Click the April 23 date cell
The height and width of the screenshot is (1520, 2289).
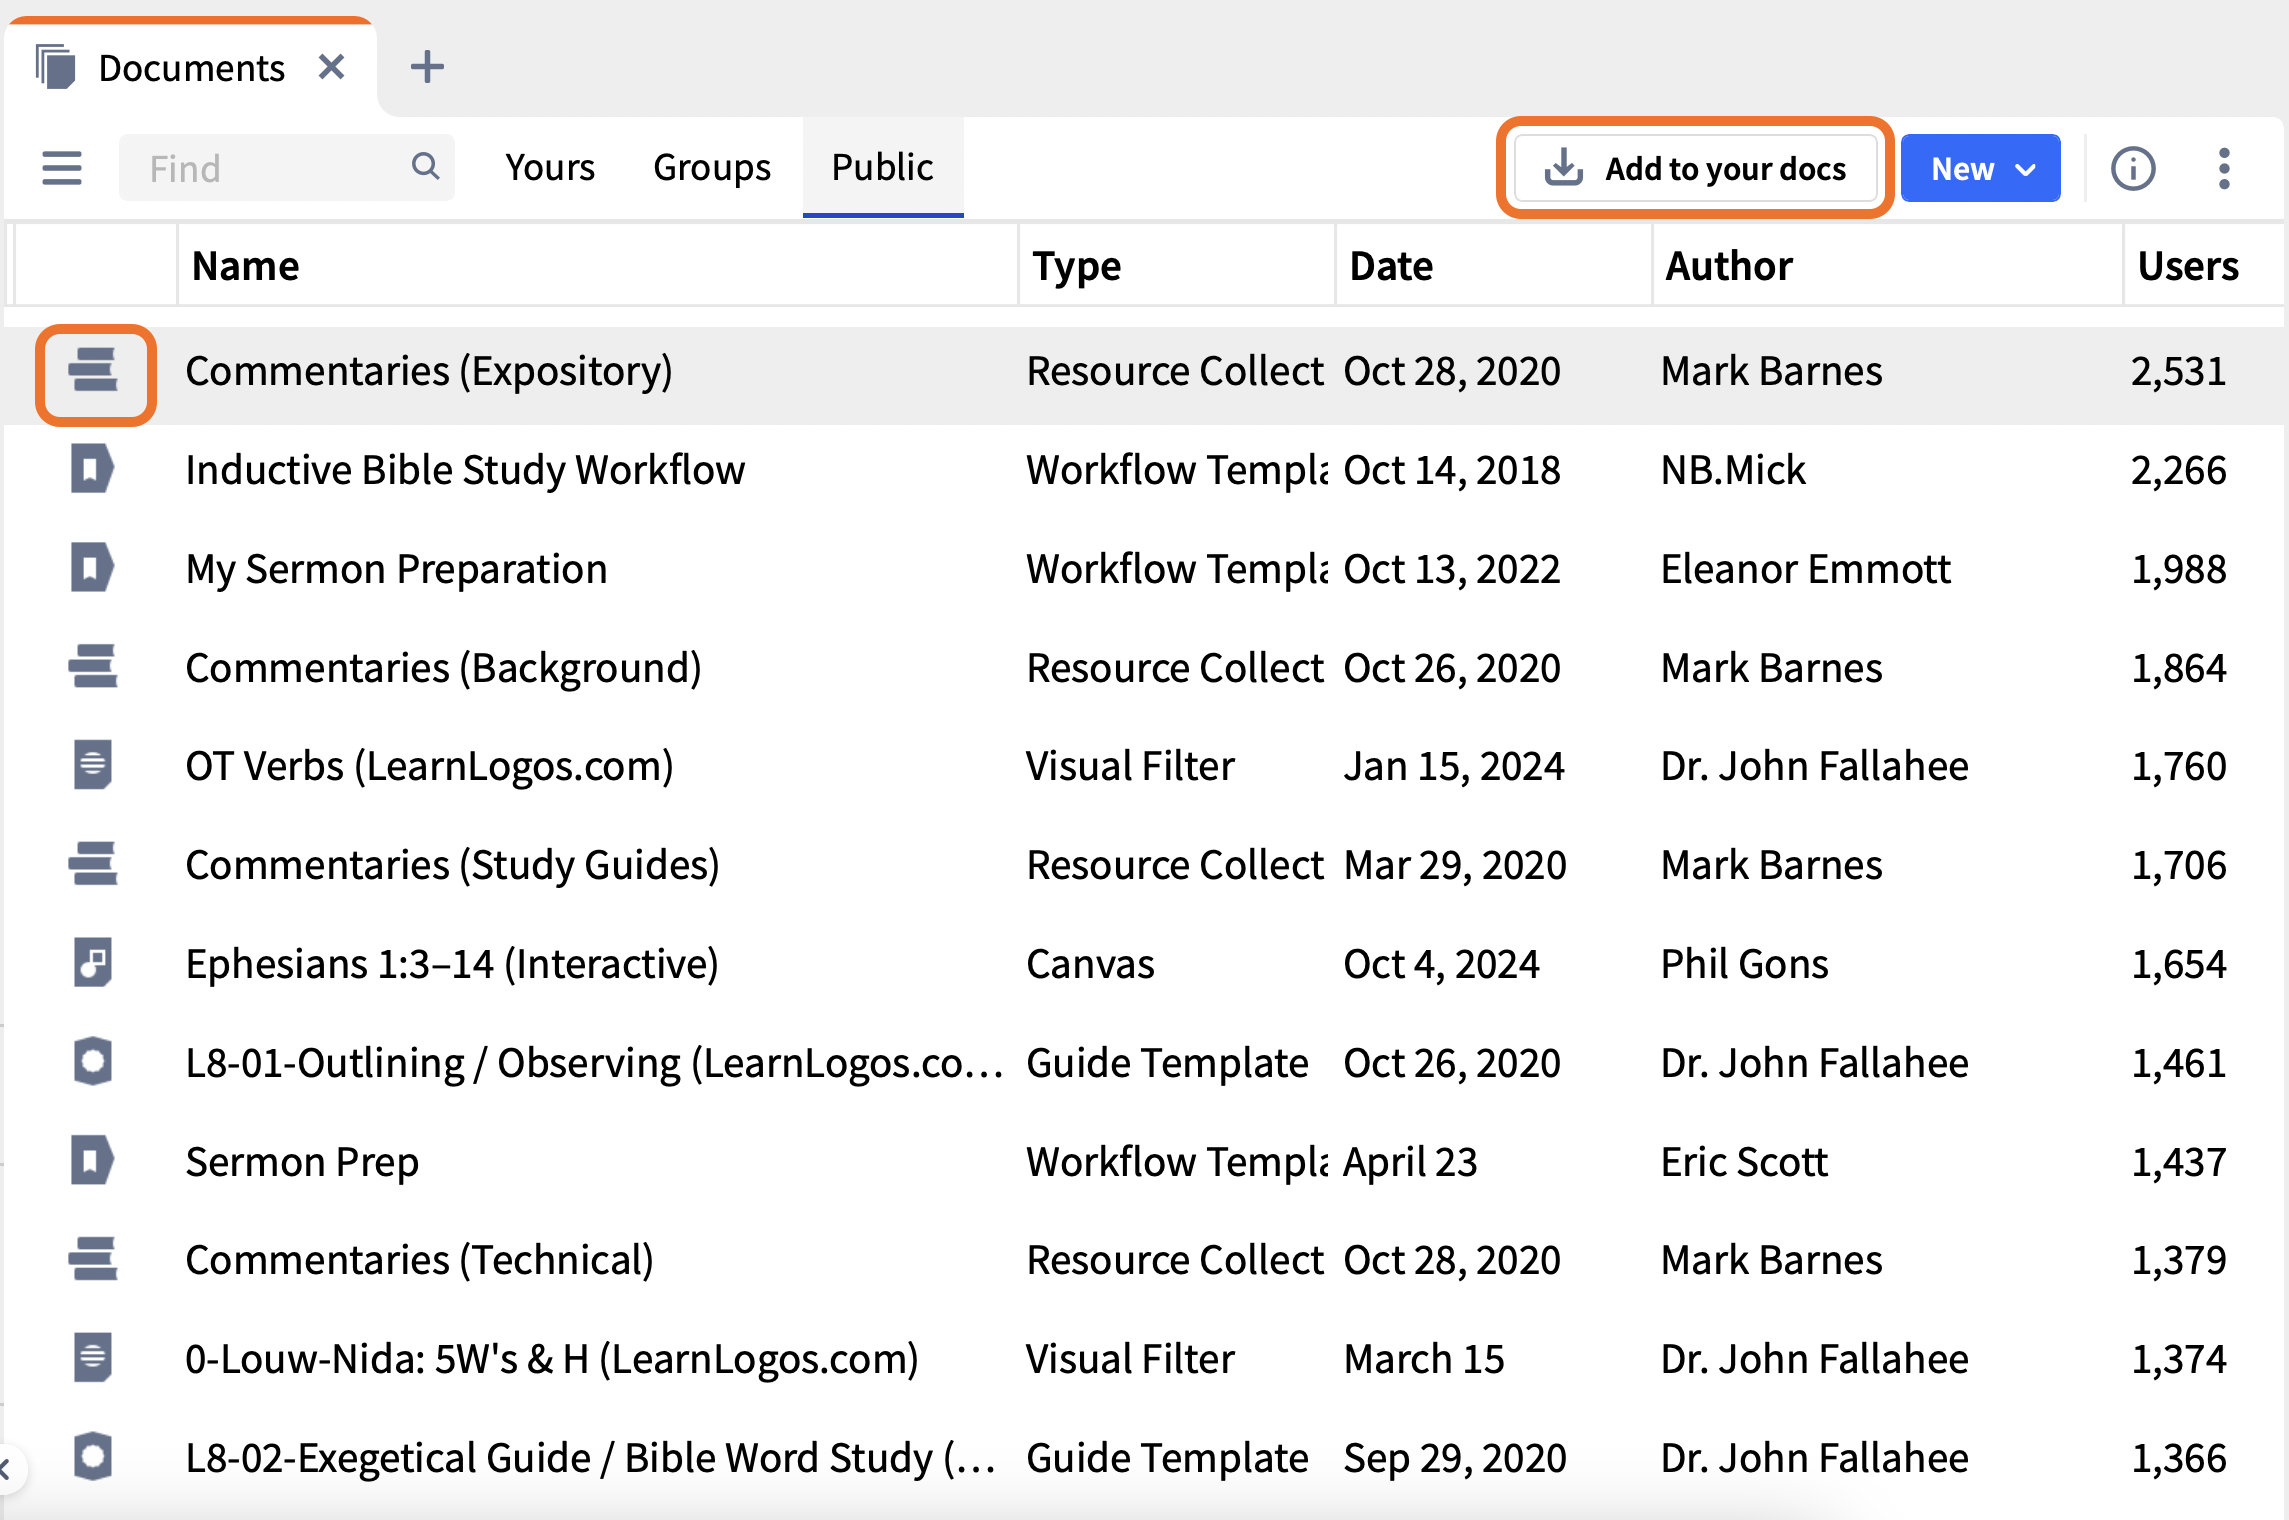point(1410,1162)
